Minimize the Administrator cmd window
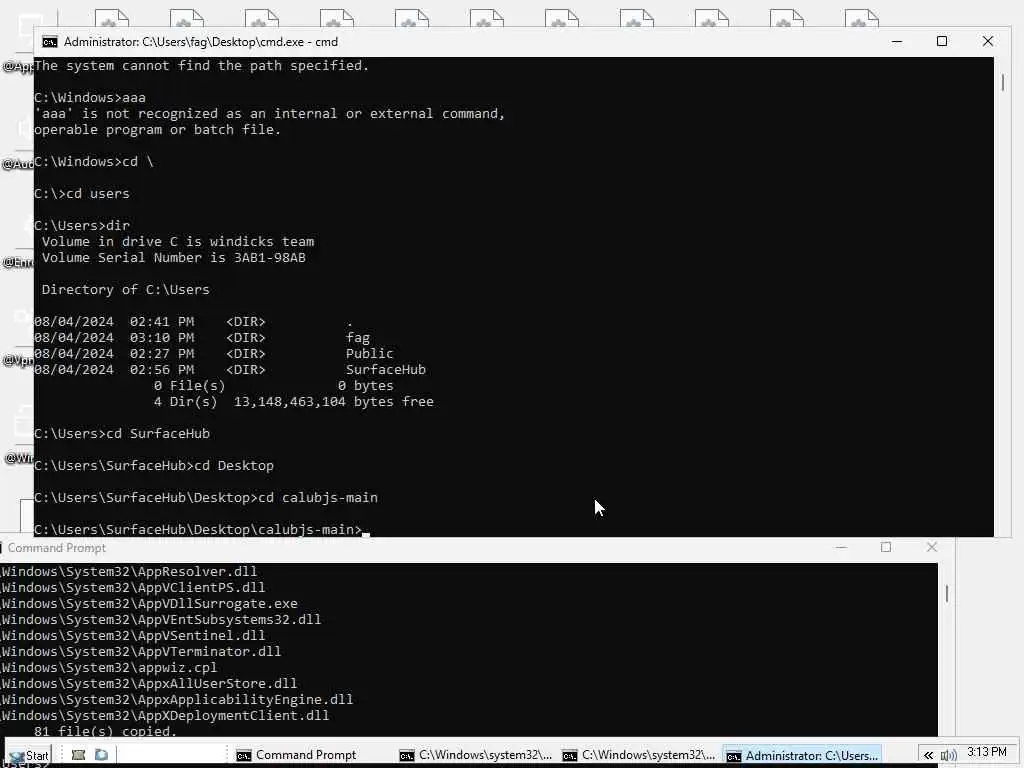Image resolution: width=1024 pixels, height=768 pixels. click(897, 41)
